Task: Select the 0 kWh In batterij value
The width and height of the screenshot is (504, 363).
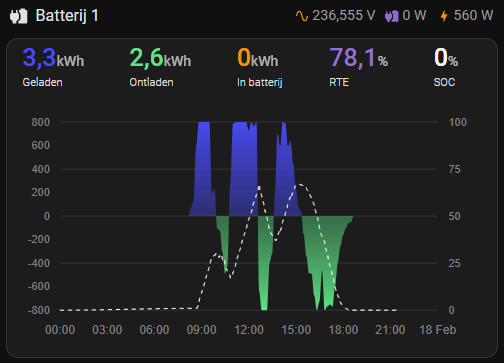Action: pos(258,58)
